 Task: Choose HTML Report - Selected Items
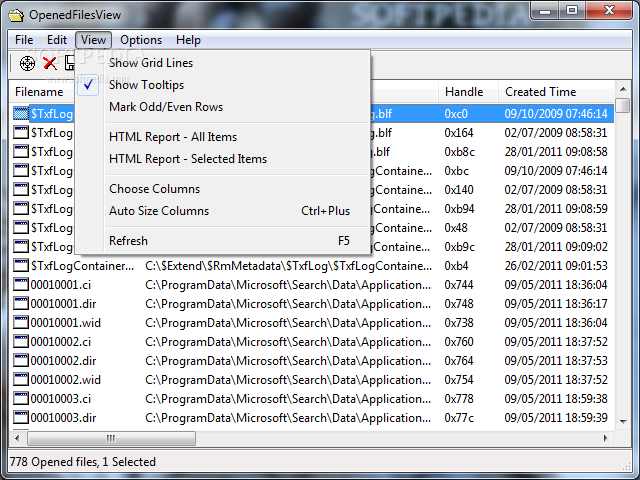(x=222, y=159)
